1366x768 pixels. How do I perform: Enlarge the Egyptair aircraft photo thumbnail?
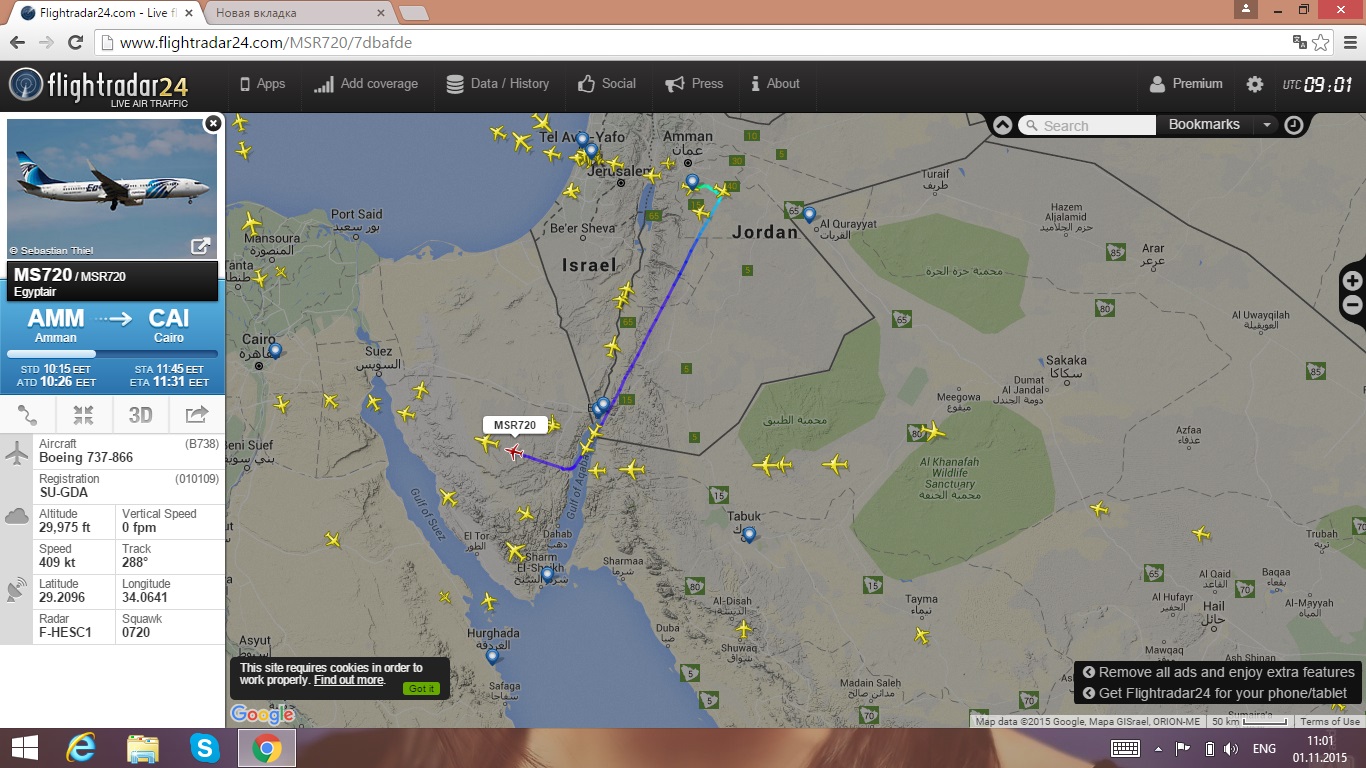[x=200, y=245]
